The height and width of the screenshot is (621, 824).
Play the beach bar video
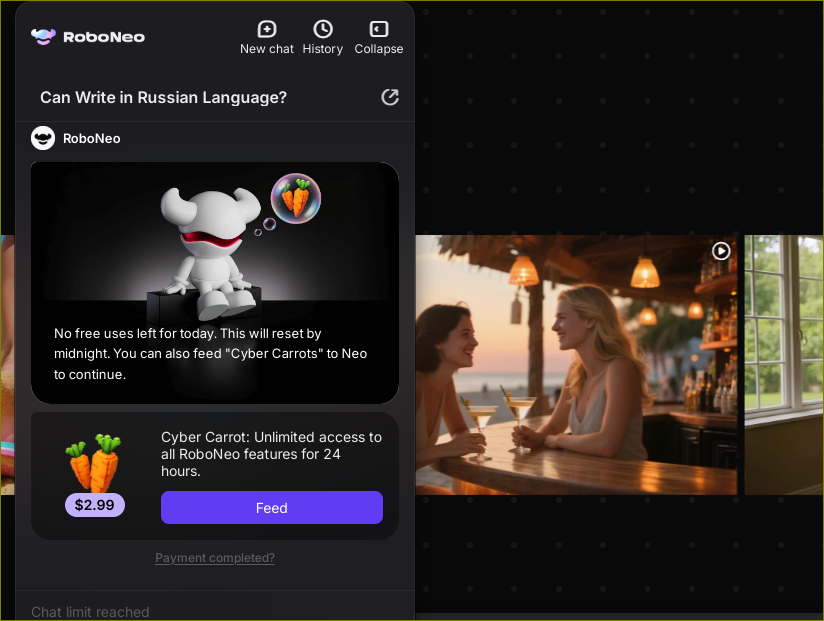pos(720,251)
